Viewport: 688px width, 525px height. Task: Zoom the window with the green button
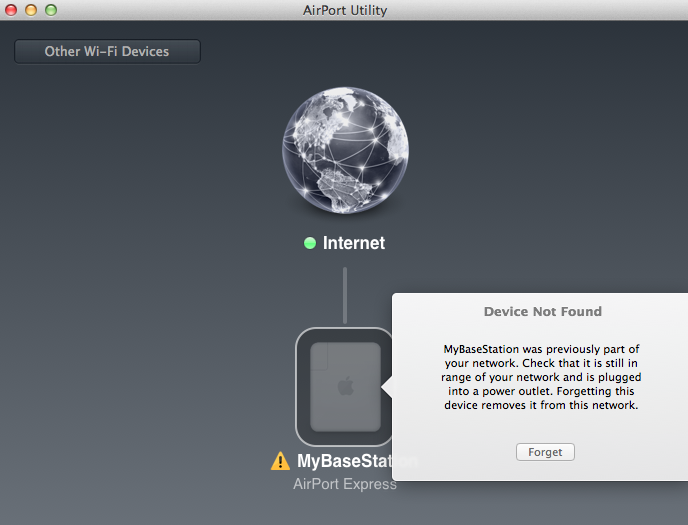coord(51,10)
